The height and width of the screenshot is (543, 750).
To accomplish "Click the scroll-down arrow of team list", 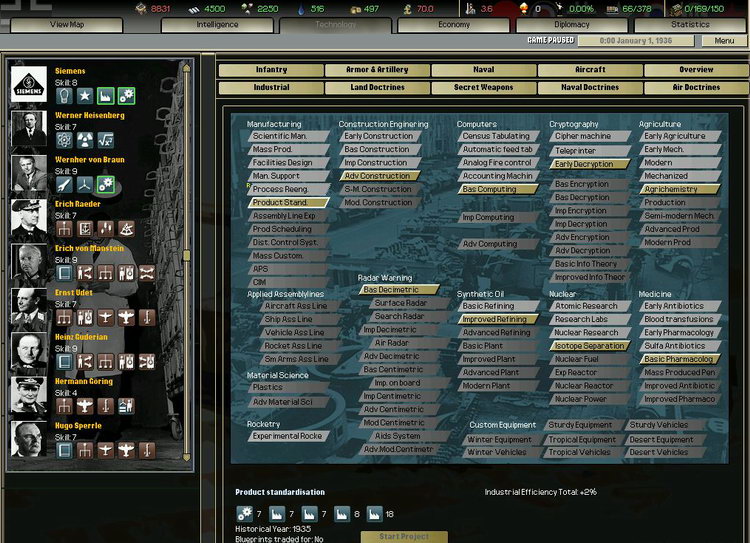I will 187,457.
